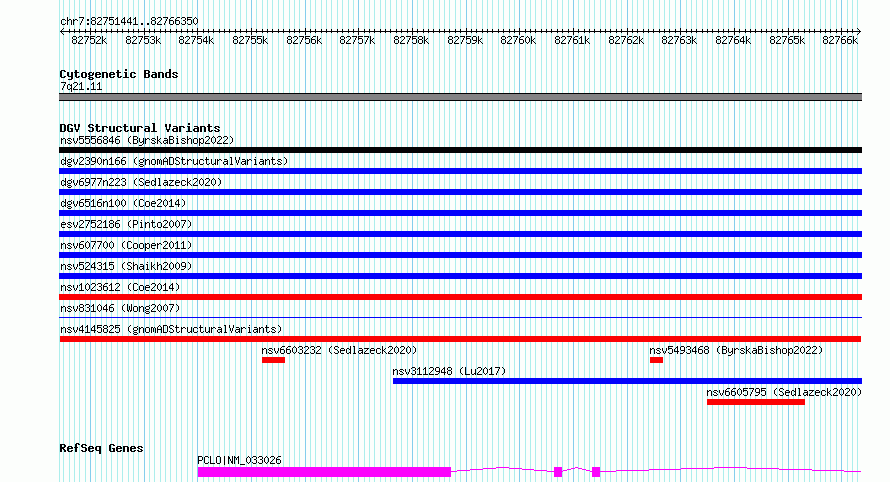
Task: Click the 82758k ruler tick label
Action: (411, 40)
